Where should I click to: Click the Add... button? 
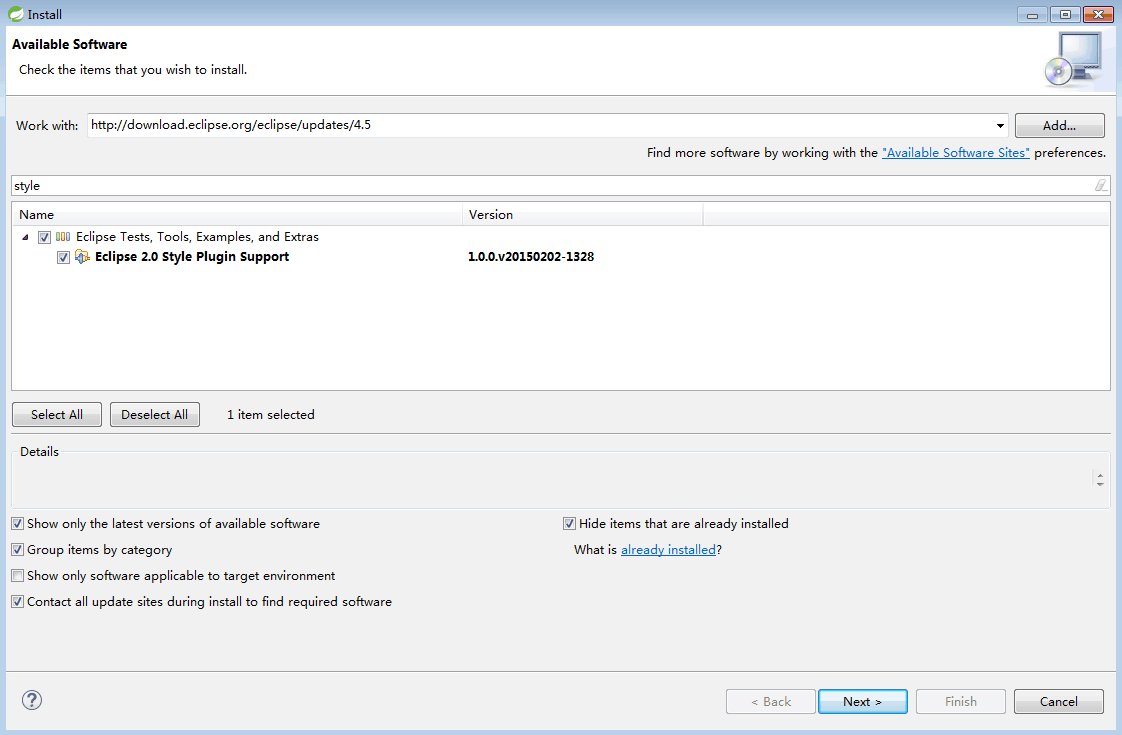click(1059, 125)
